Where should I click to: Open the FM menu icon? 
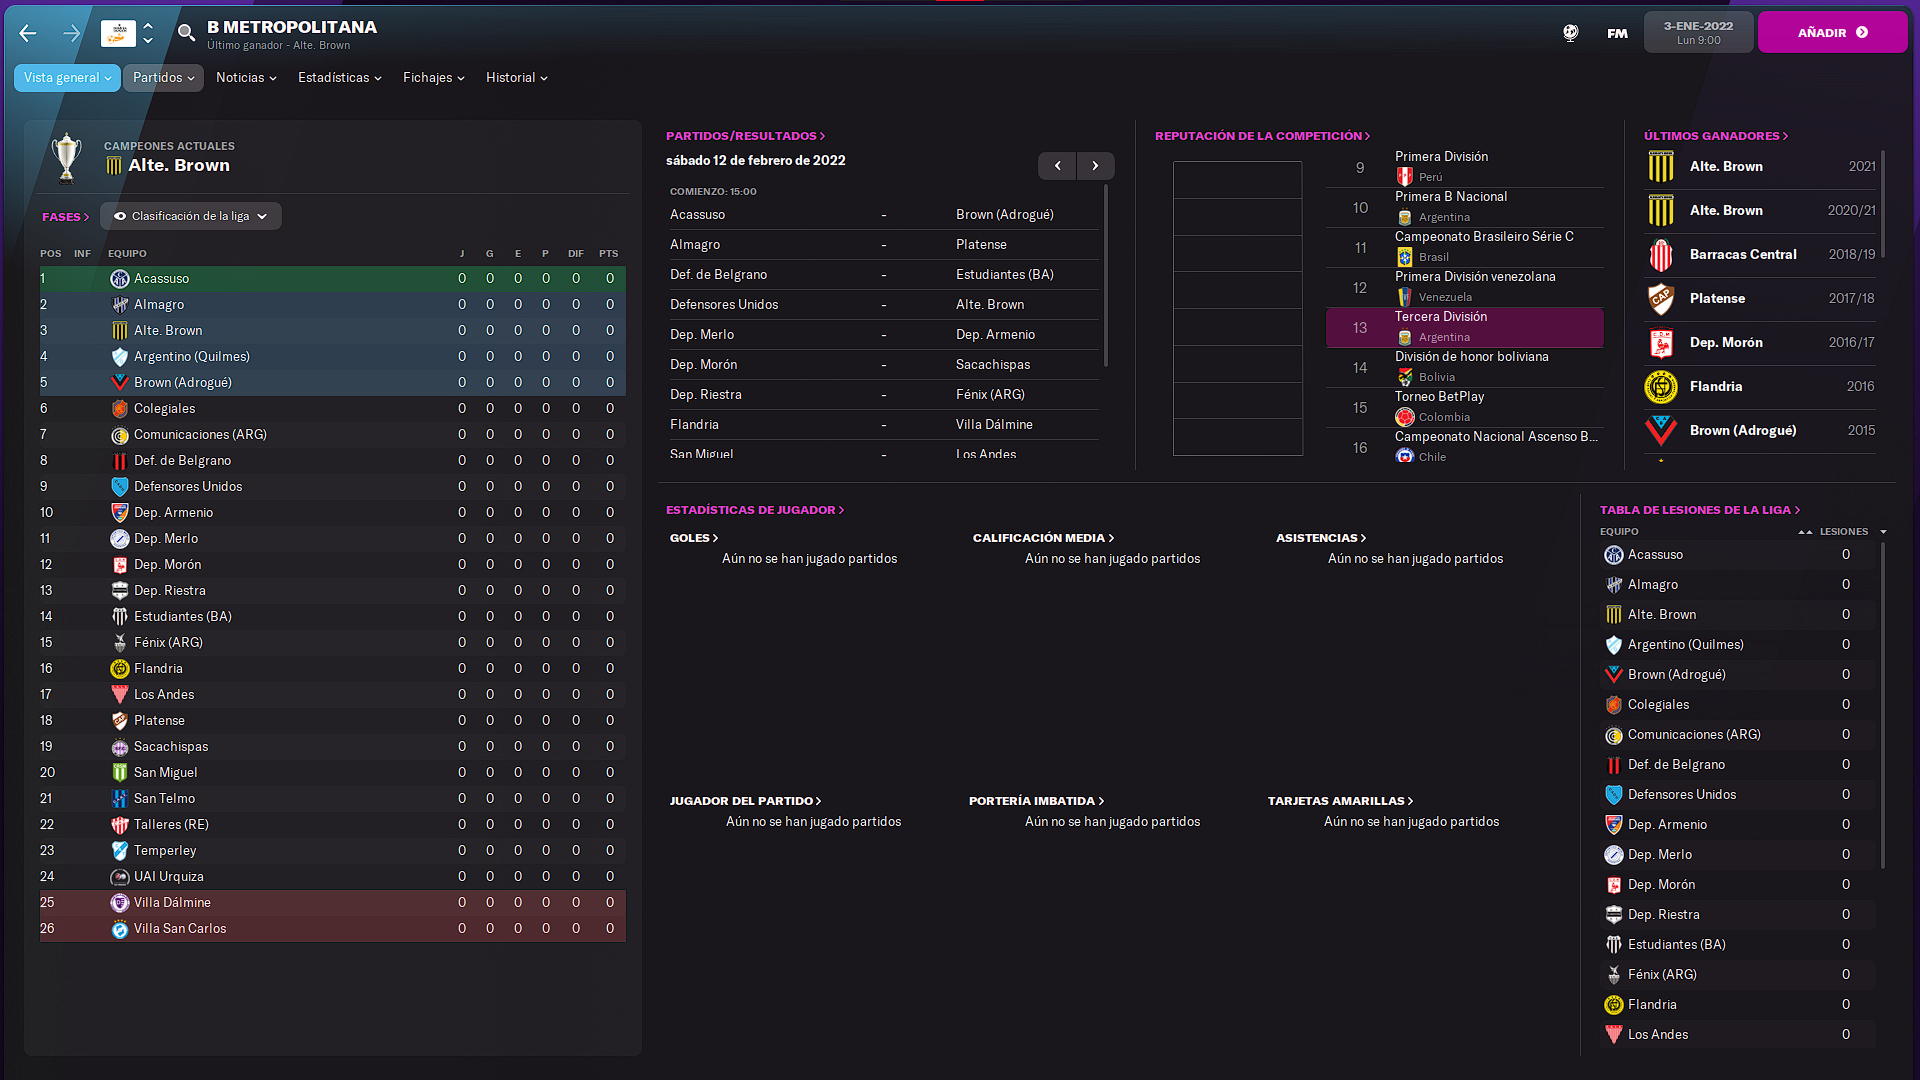tap(1617, 33)
